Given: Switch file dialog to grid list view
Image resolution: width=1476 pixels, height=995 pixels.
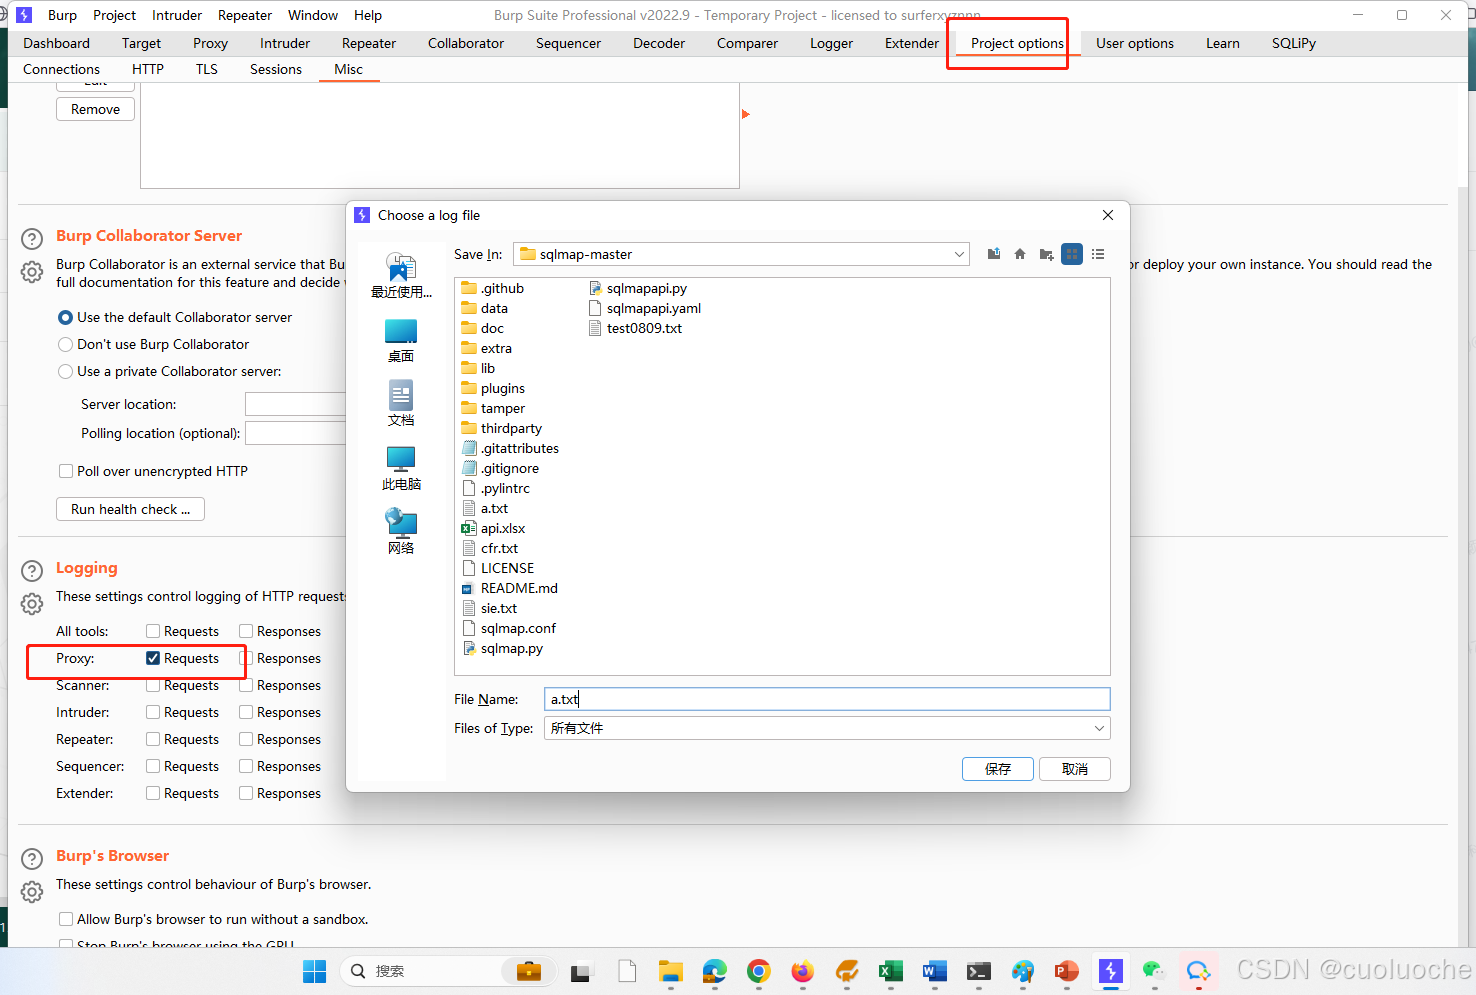Looking at the screenshot, I should (x=1072, y=254).
